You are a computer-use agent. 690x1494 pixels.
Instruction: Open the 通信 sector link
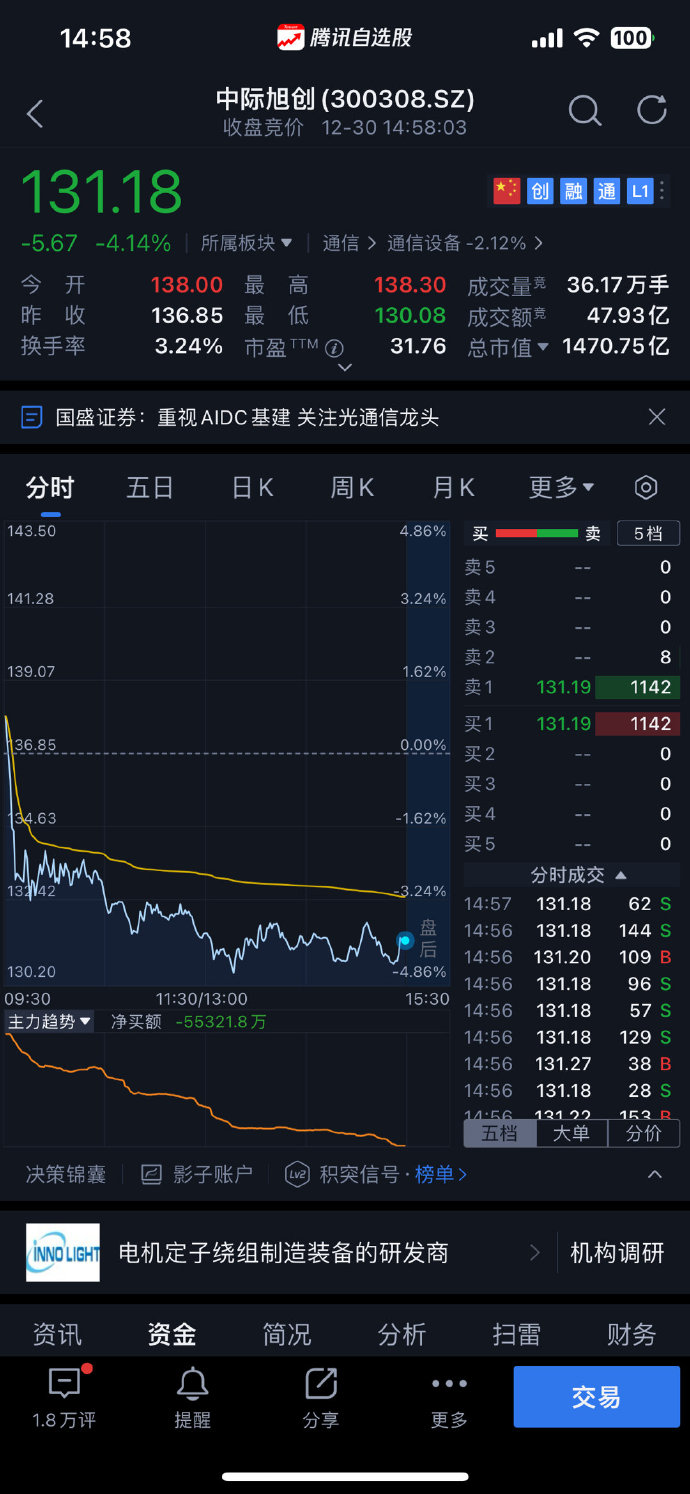[350, 243]
